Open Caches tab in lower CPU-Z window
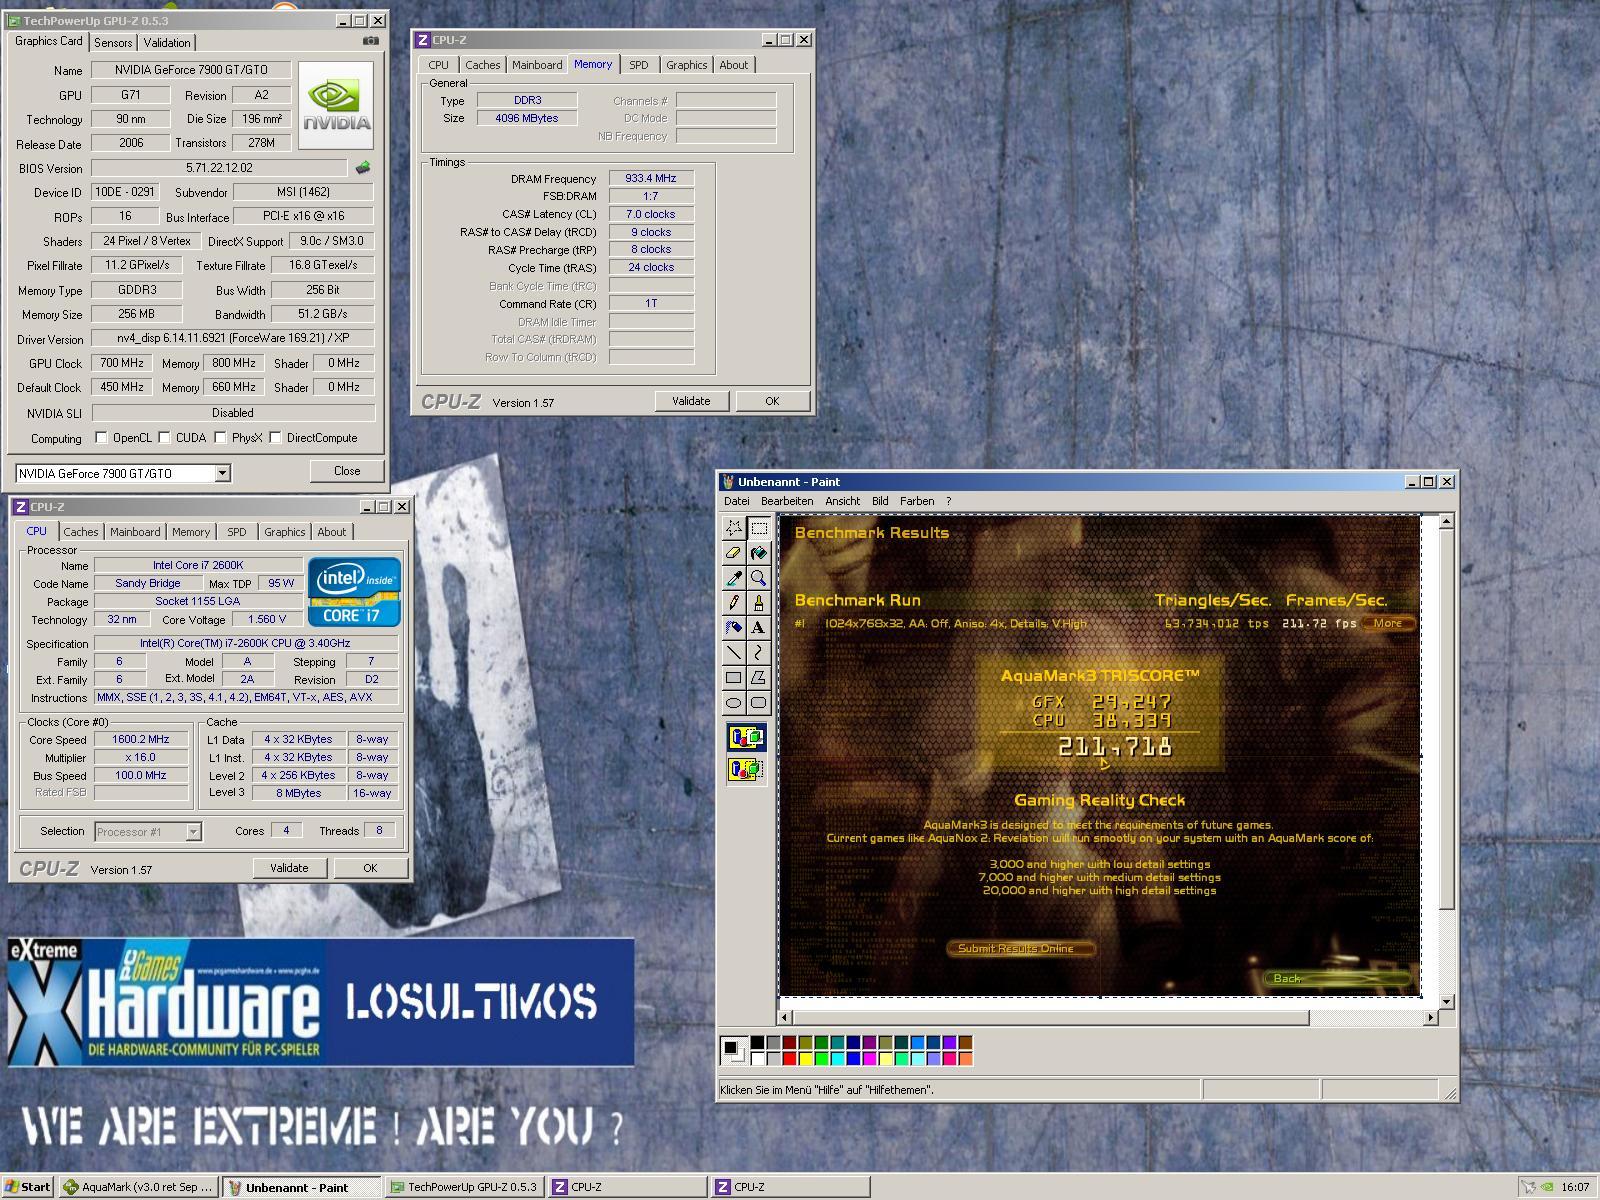 click(x=81, y=532)
